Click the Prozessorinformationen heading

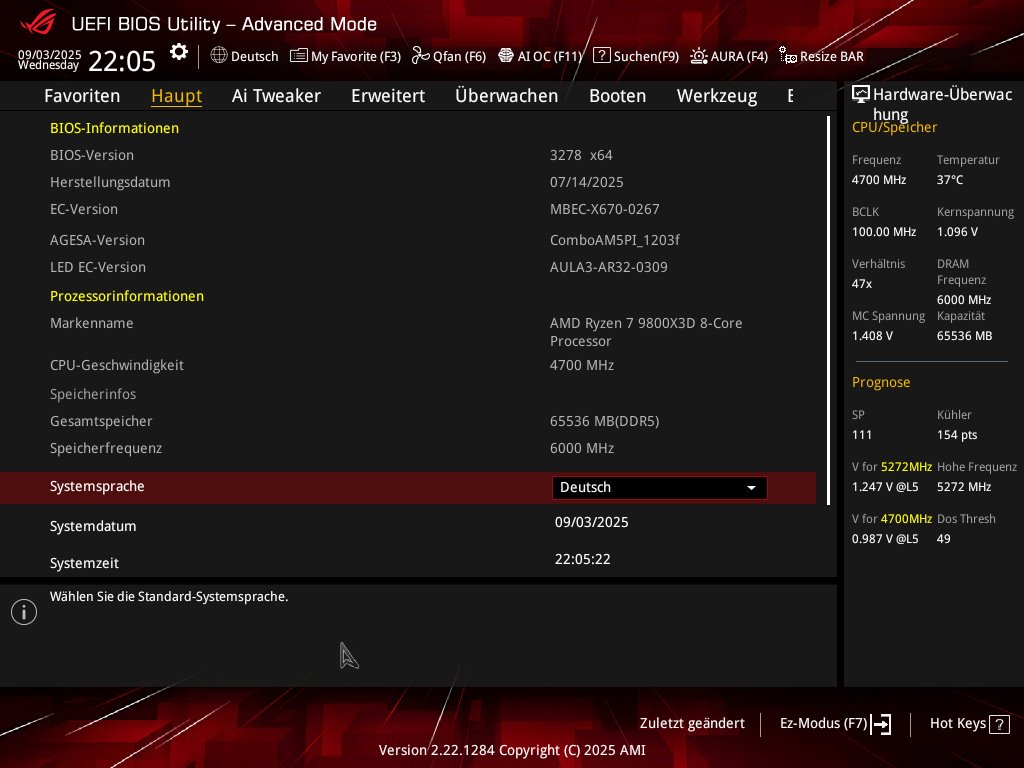pos(127,296)
